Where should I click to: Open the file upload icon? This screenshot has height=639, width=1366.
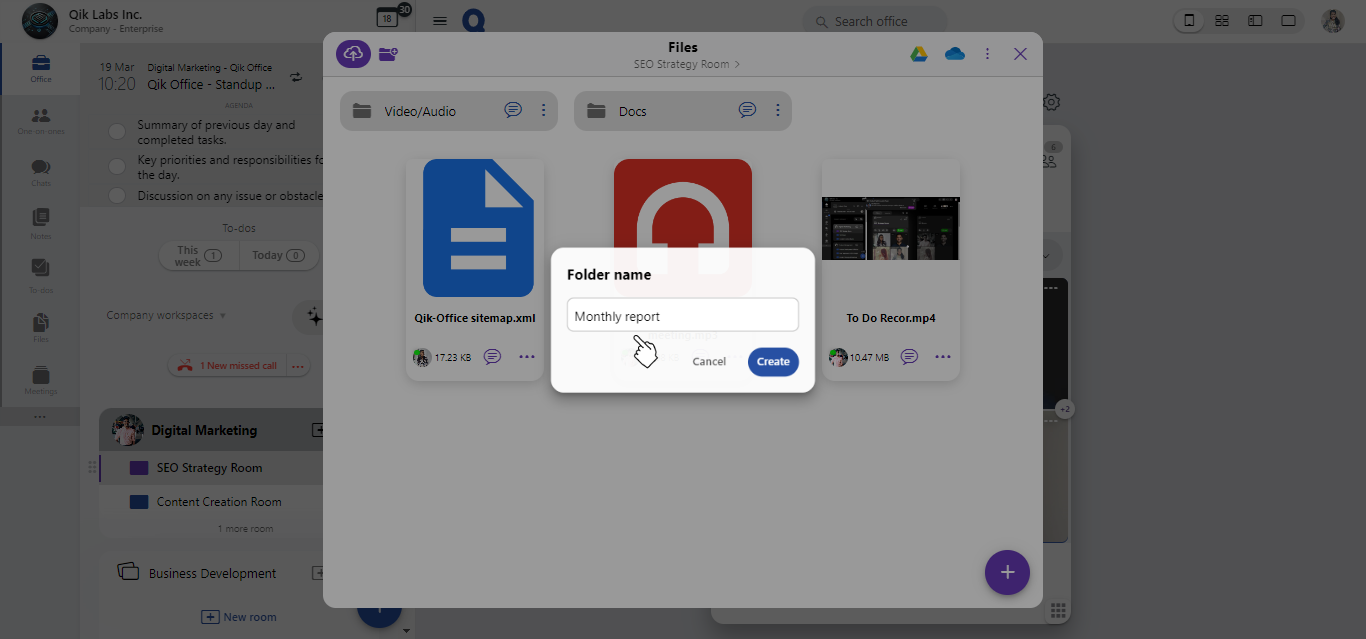[352, 53]
